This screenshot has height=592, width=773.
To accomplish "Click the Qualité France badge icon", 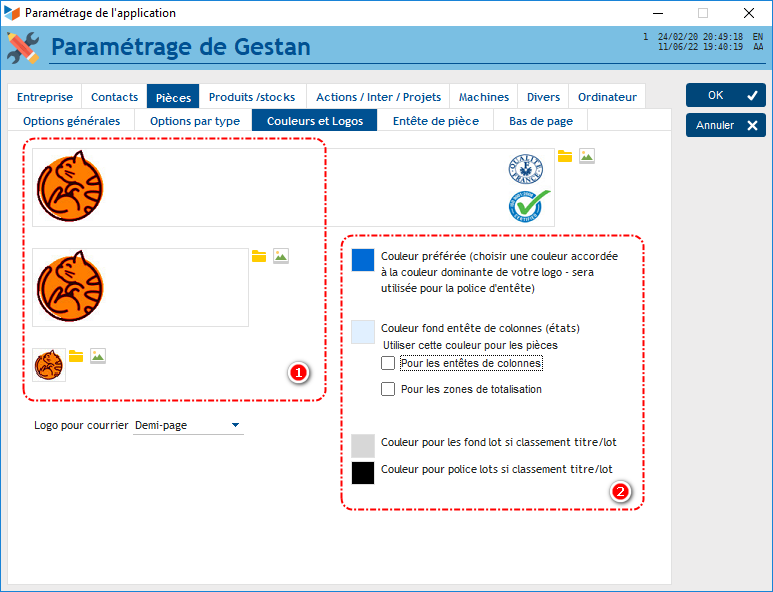I will (527, 169).
